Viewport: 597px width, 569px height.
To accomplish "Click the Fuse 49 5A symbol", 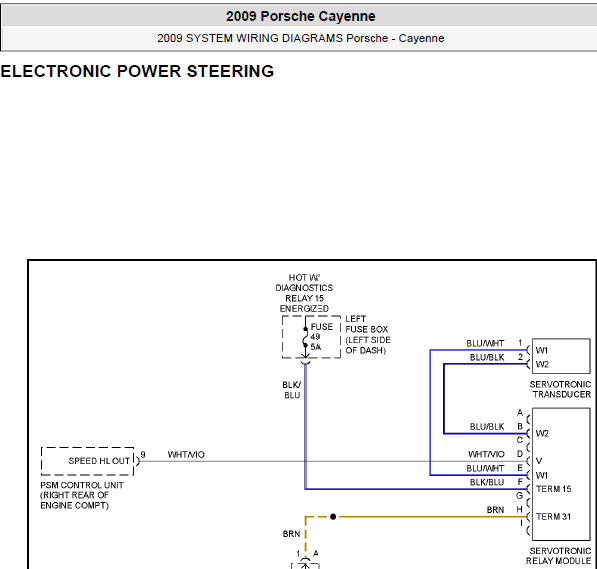I will click(x=305, y=337).
